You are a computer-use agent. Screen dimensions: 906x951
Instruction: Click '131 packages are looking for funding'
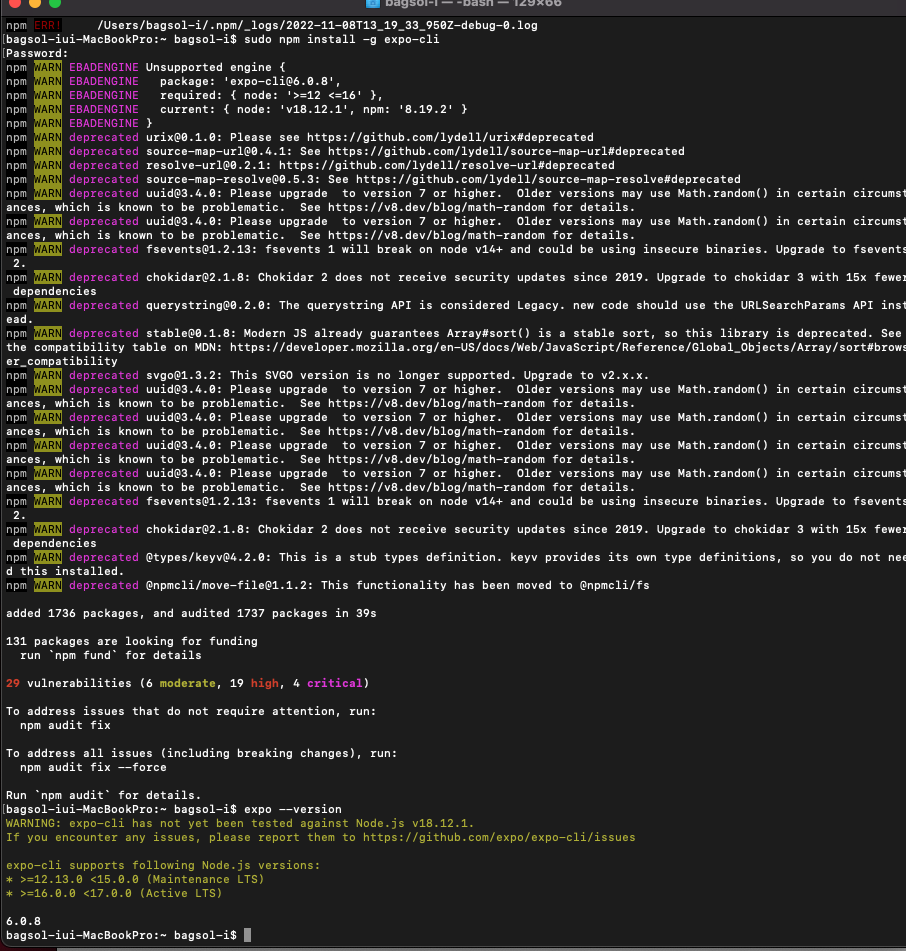click(132, 641)
